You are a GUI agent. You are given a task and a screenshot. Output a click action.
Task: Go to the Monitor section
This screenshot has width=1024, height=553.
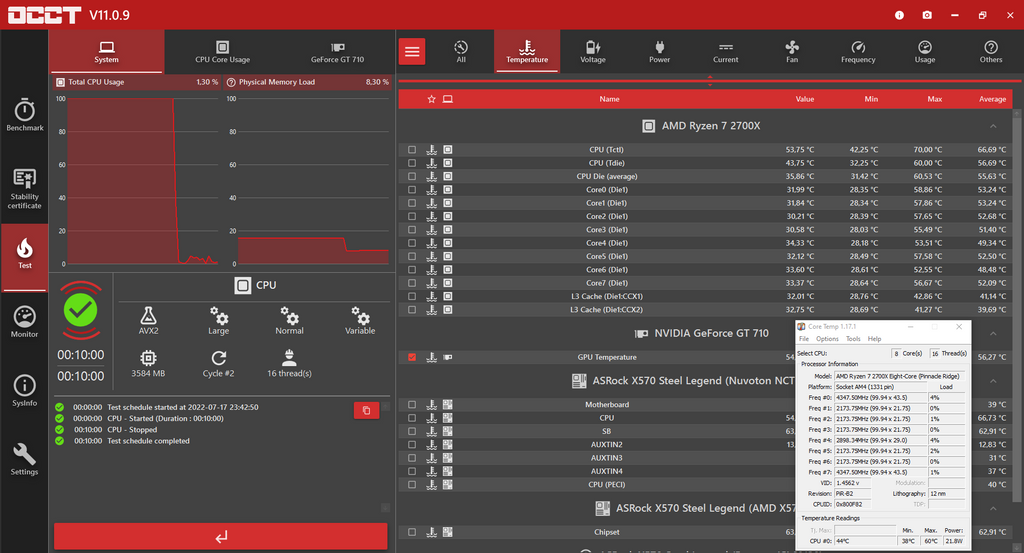click(x=24, y=321)
